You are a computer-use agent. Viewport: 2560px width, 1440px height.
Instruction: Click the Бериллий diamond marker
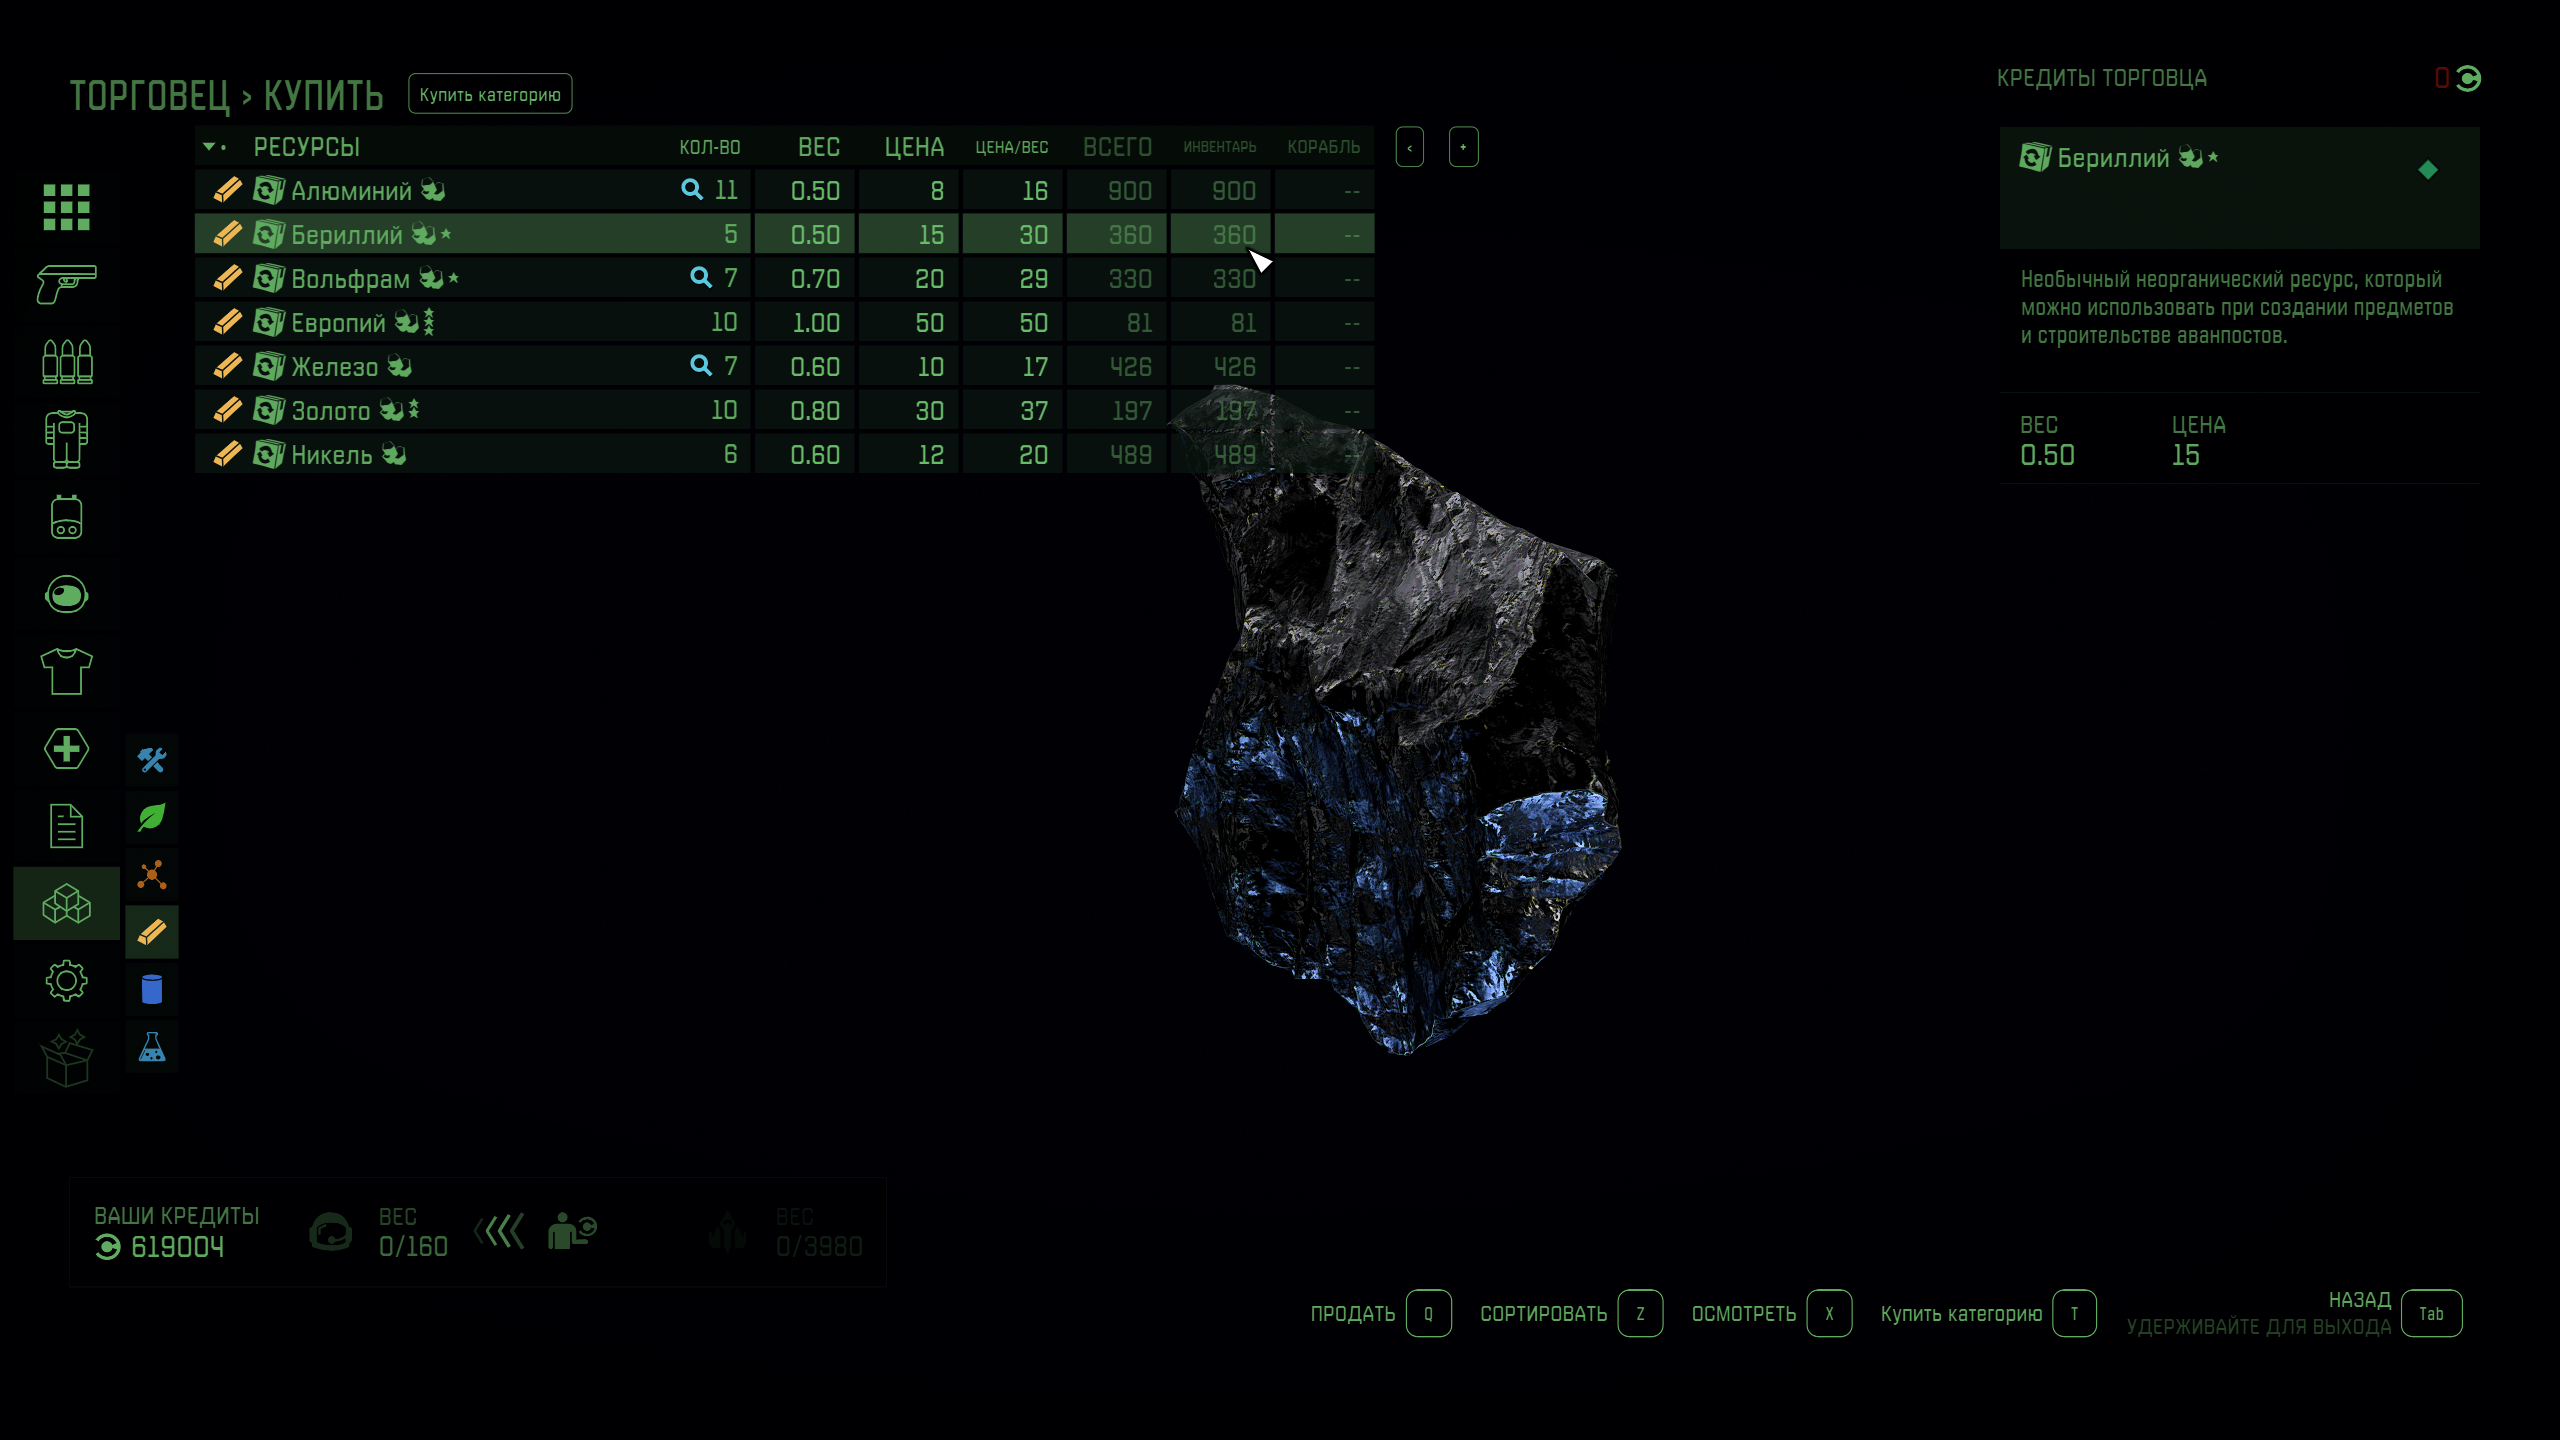[x=2428, y=170]
